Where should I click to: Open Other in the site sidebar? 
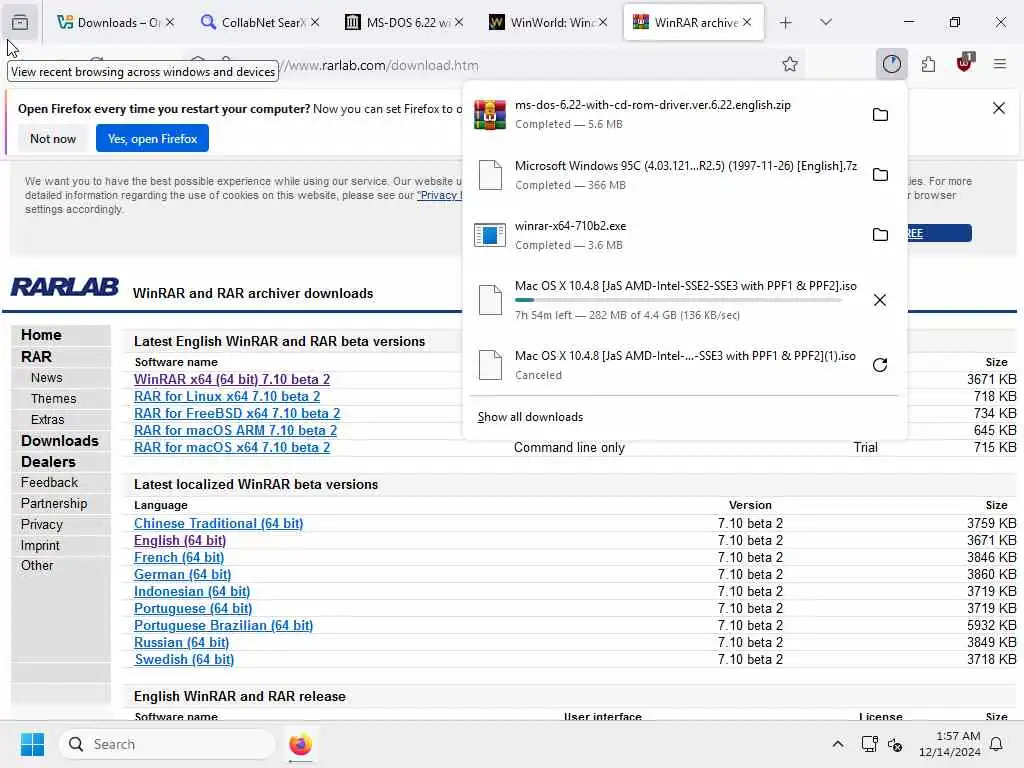coord(37,566)
